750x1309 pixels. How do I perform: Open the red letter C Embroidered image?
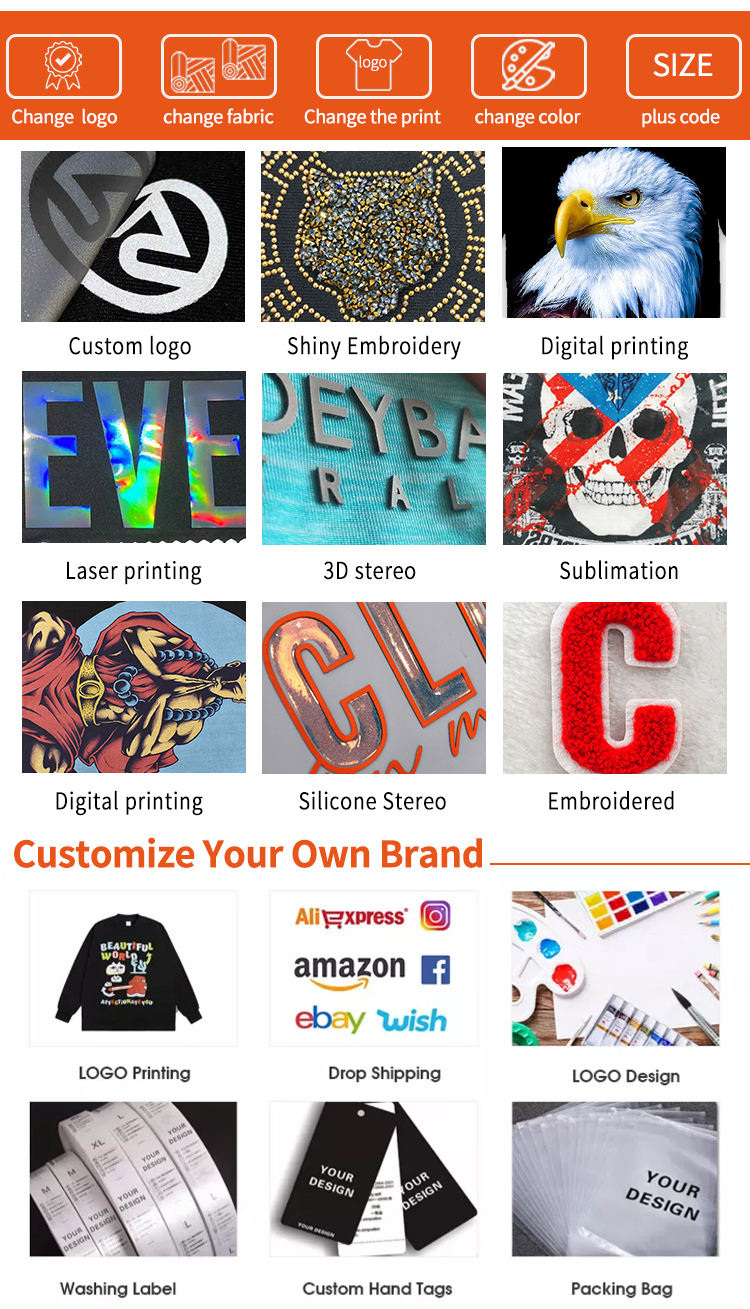coord(615,688)
